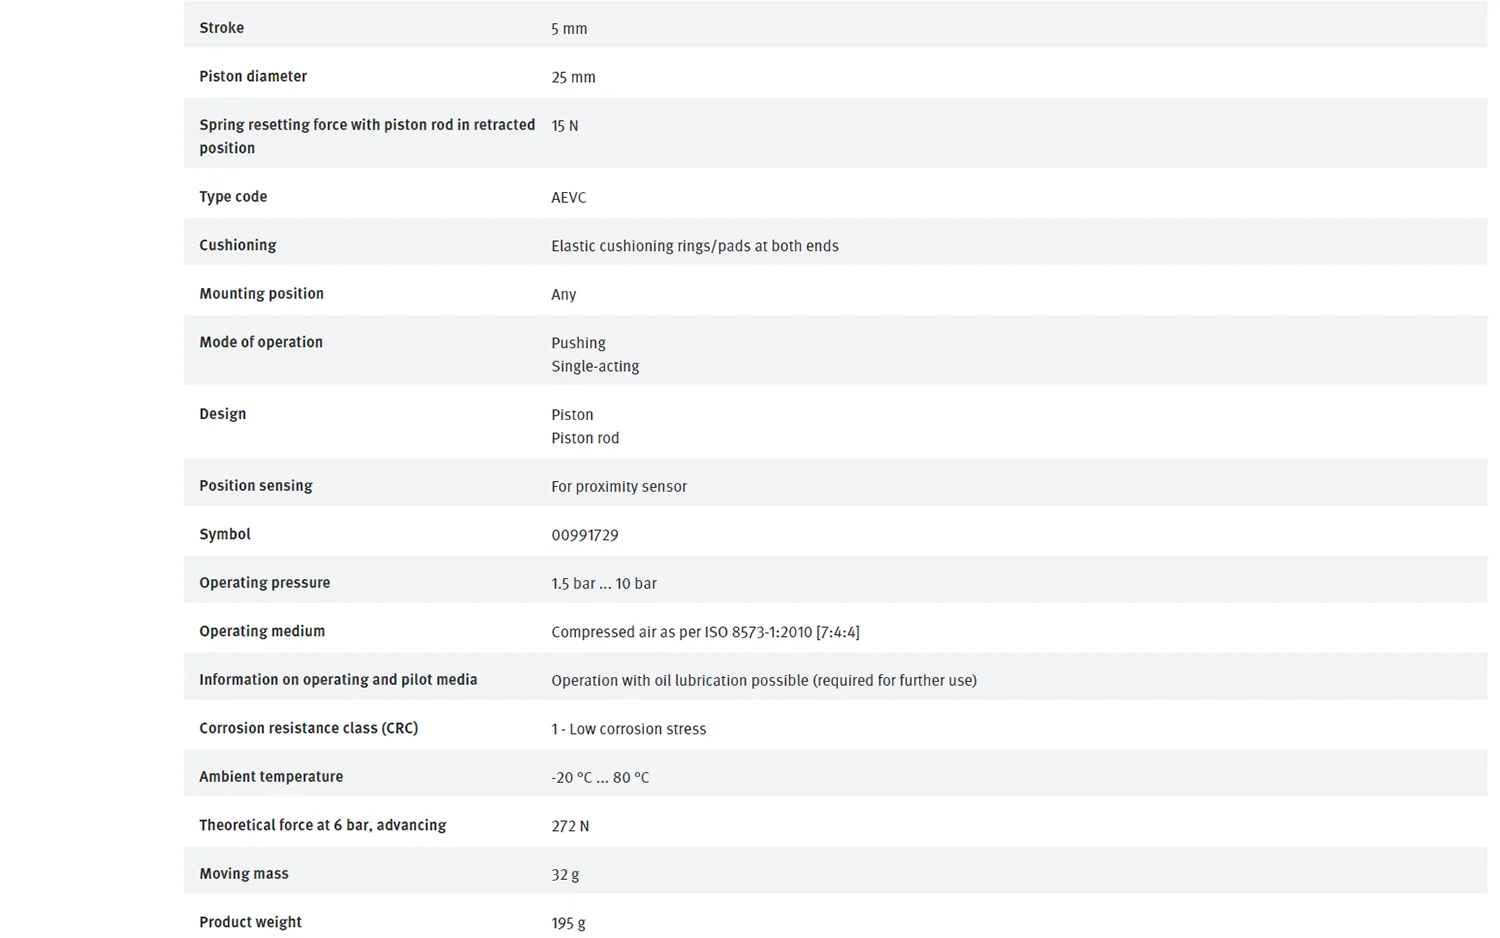Click For proximity sensor text
The width and height of the screenshot is (1500, 938).
(619, 487)
